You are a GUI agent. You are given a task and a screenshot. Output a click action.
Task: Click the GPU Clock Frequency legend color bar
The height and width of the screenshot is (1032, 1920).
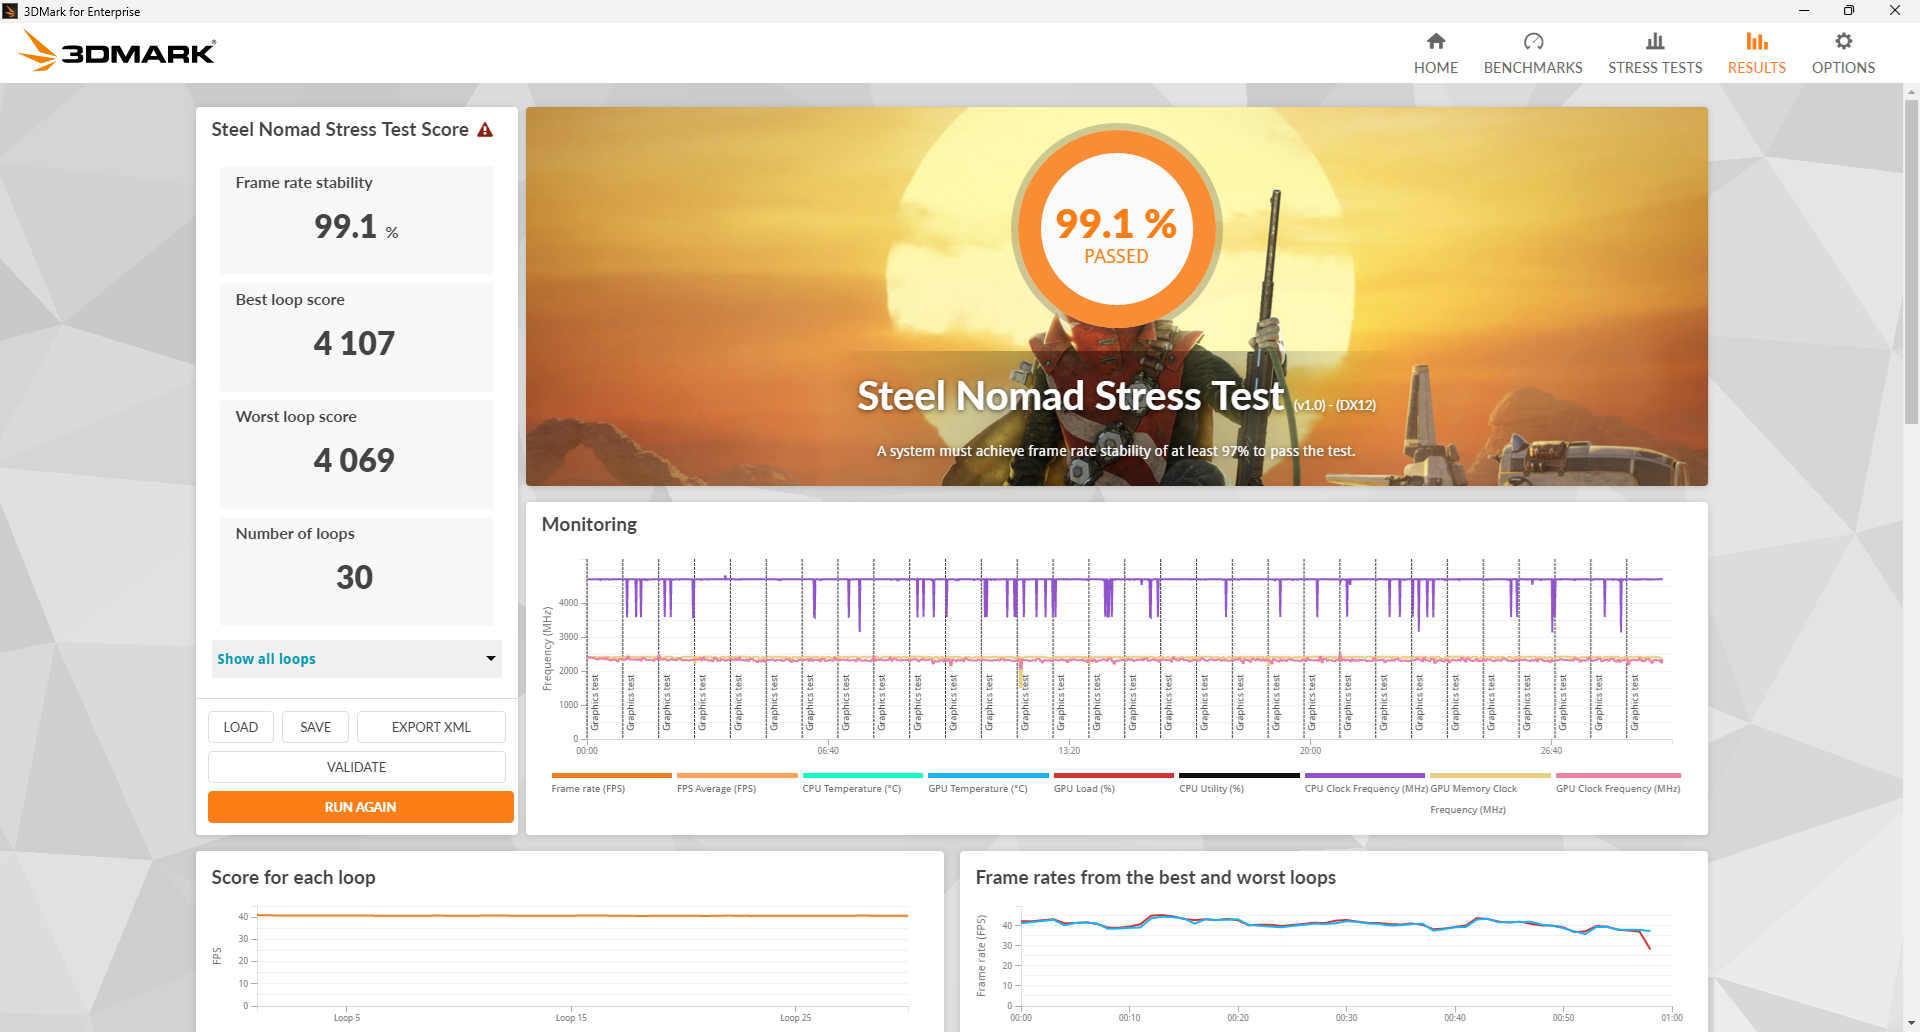(x=1617, y=775)
